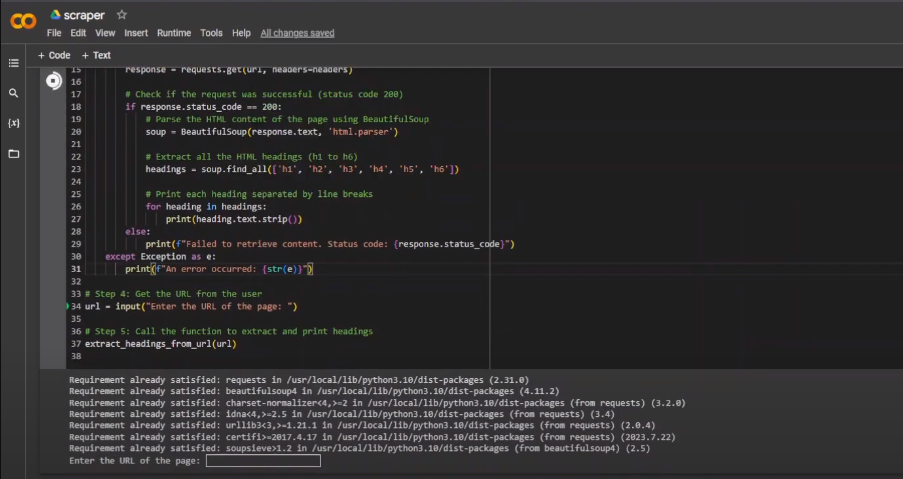The image size is (903, 479).
Task: Click the 'Print each heading' comment line
Action: (x=259, y=194)
